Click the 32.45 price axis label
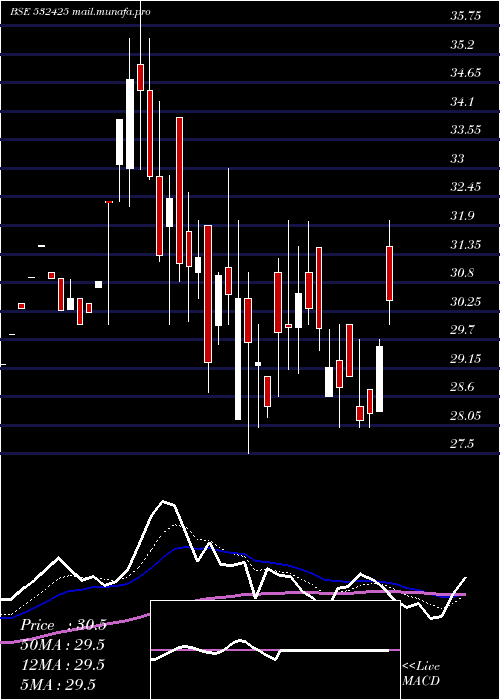Image resolution: width=500 pixels, height=700 pixels. (x=466, y=187)
